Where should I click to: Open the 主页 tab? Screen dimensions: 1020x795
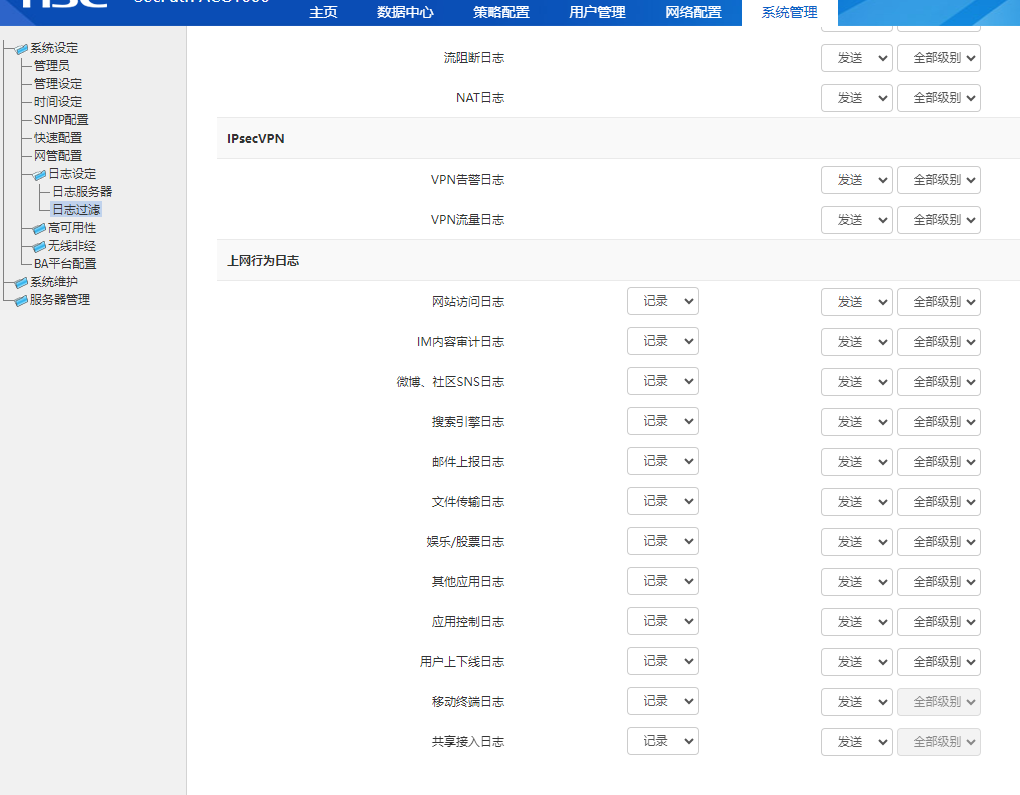323,12
